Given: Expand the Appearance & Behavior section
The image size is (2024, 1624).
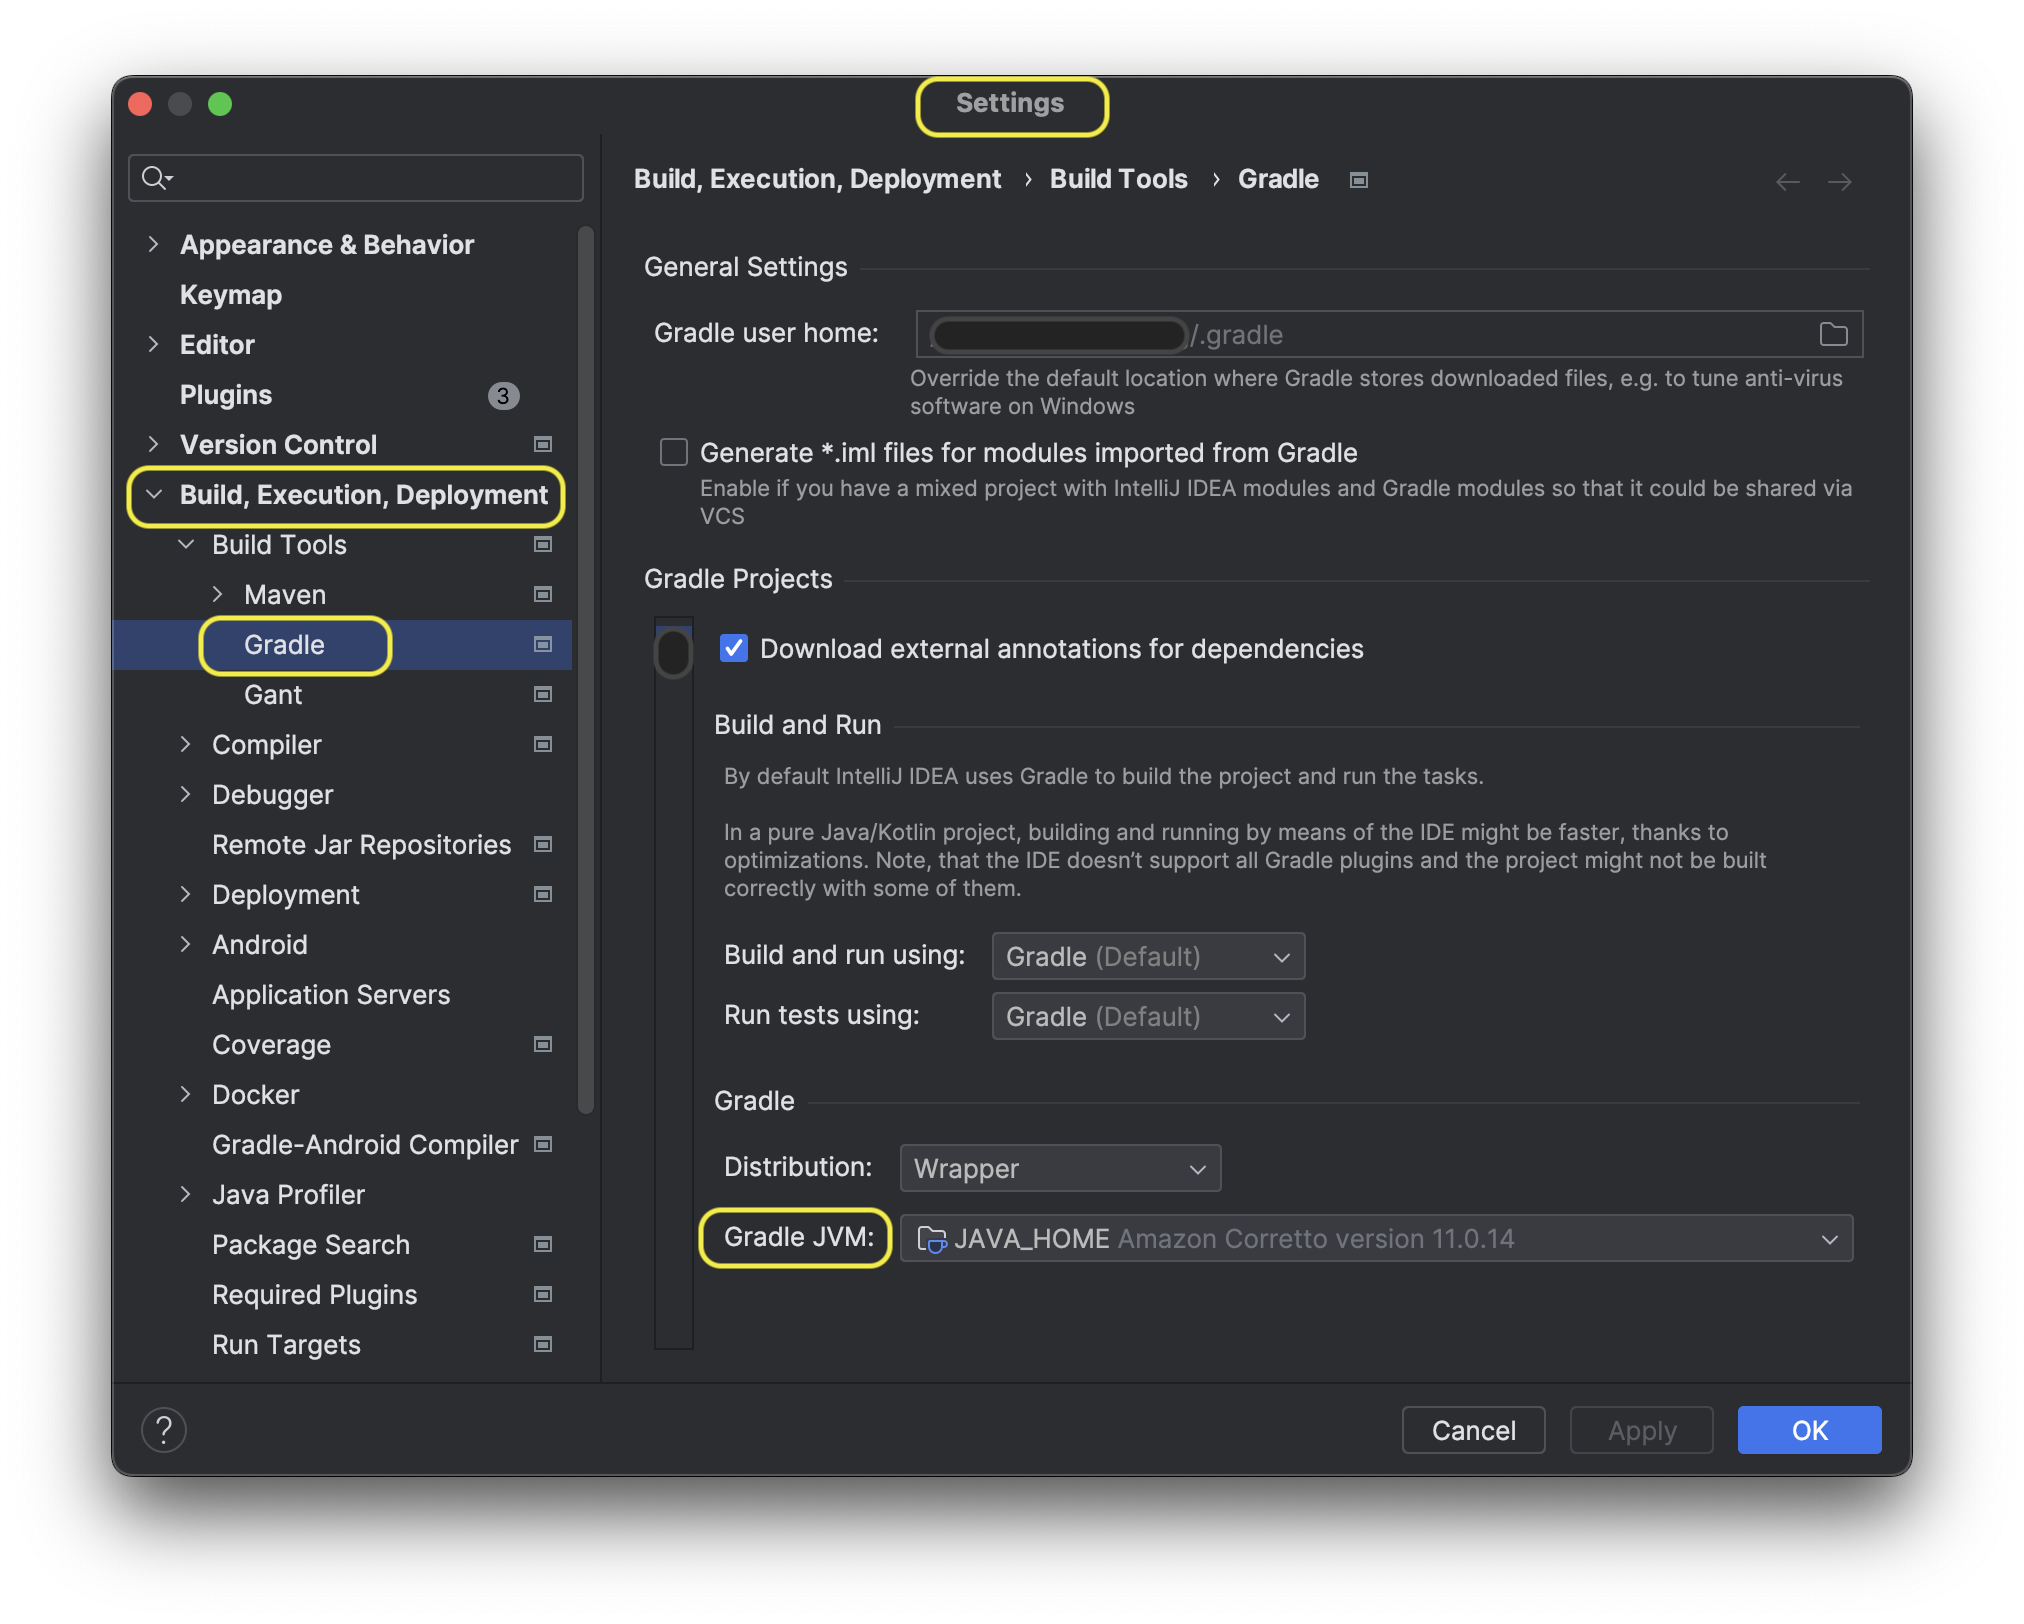Looking at the screenshot, I should click(153, 244).
